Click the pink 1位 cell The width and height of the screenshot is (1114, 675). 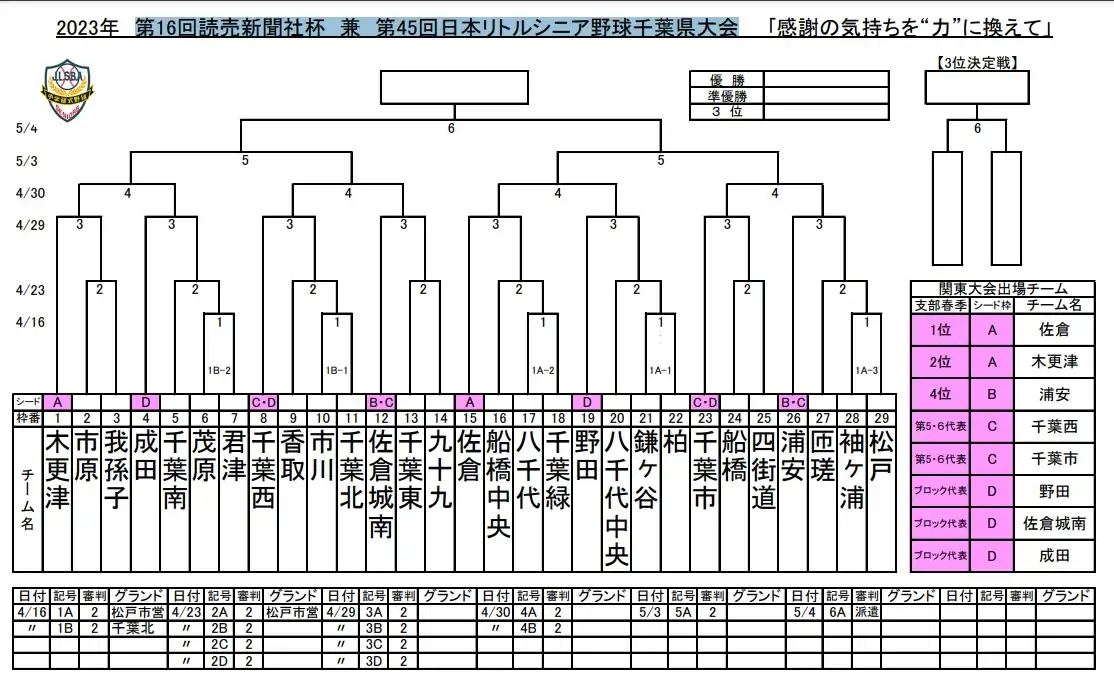(x=940, y=330)
